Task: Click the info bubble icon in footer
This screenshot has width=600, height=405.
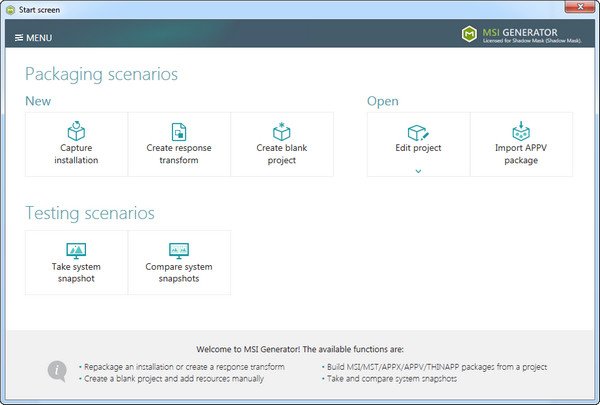Action: (x=57, y=371)
